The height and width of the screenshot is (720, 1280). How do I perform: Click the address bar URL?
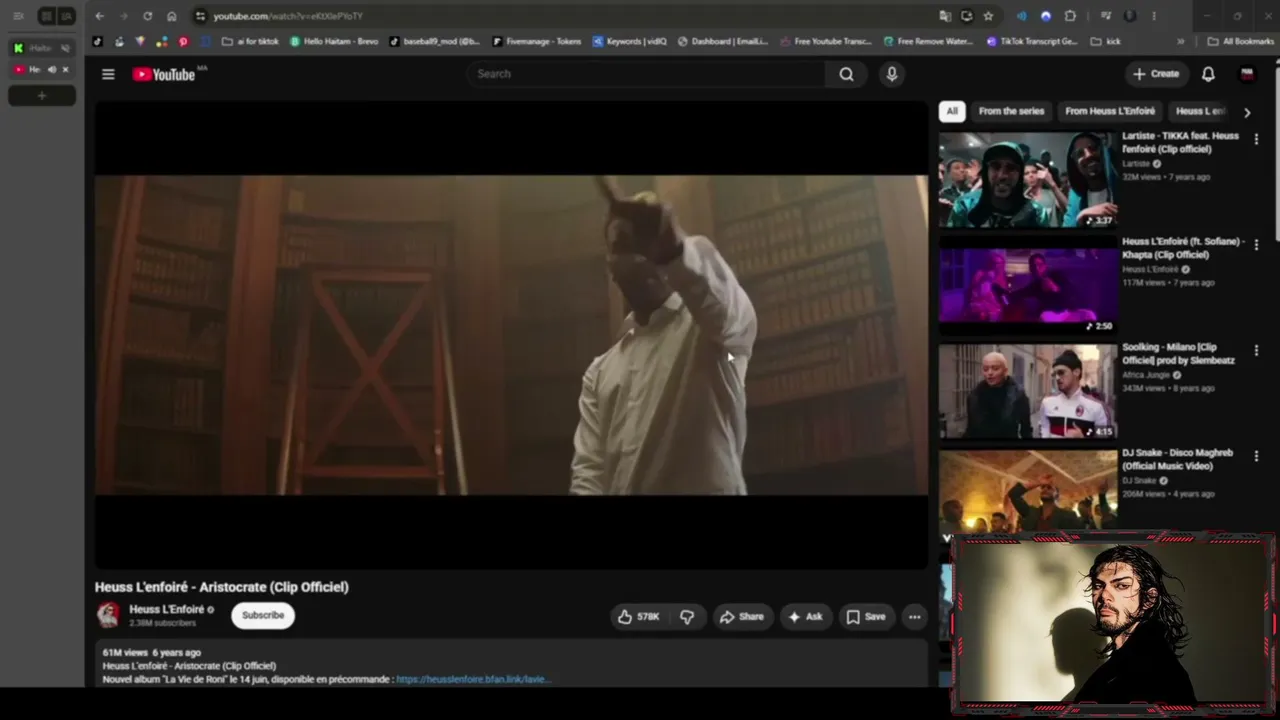[288, 16]
